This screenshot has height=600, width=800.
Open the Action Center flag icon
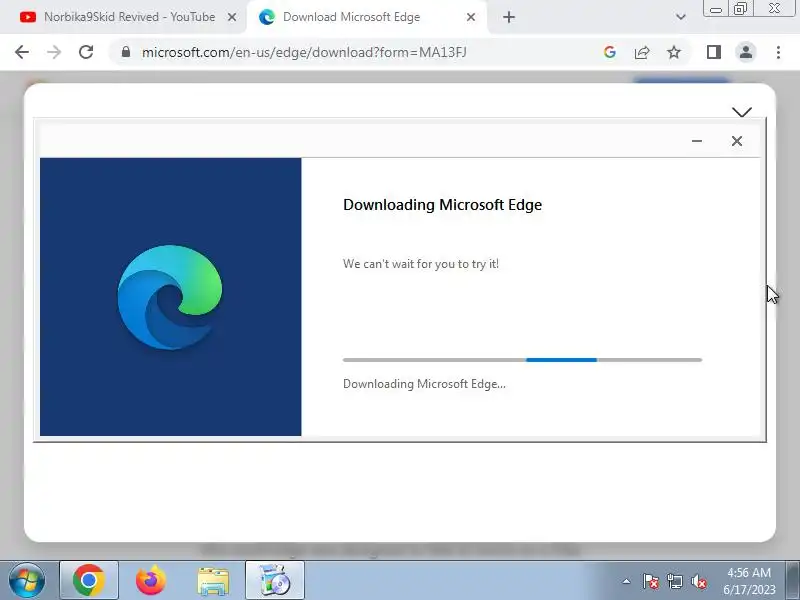(651, 581)
